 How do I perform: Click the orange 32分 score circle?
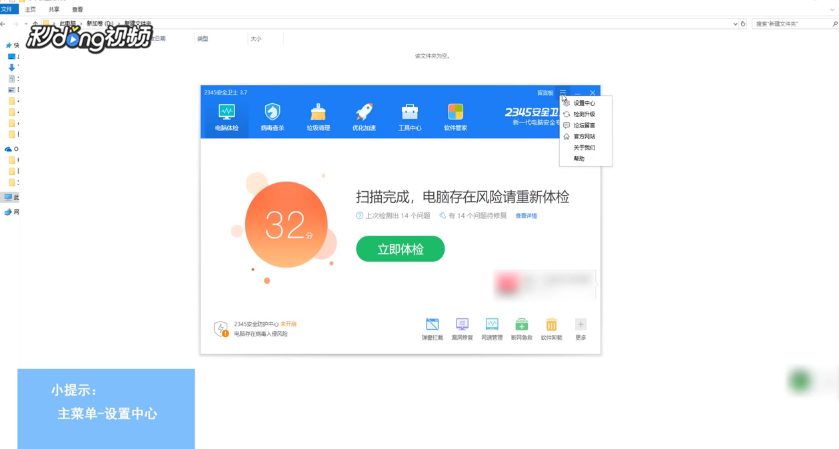tap(286, 225)
